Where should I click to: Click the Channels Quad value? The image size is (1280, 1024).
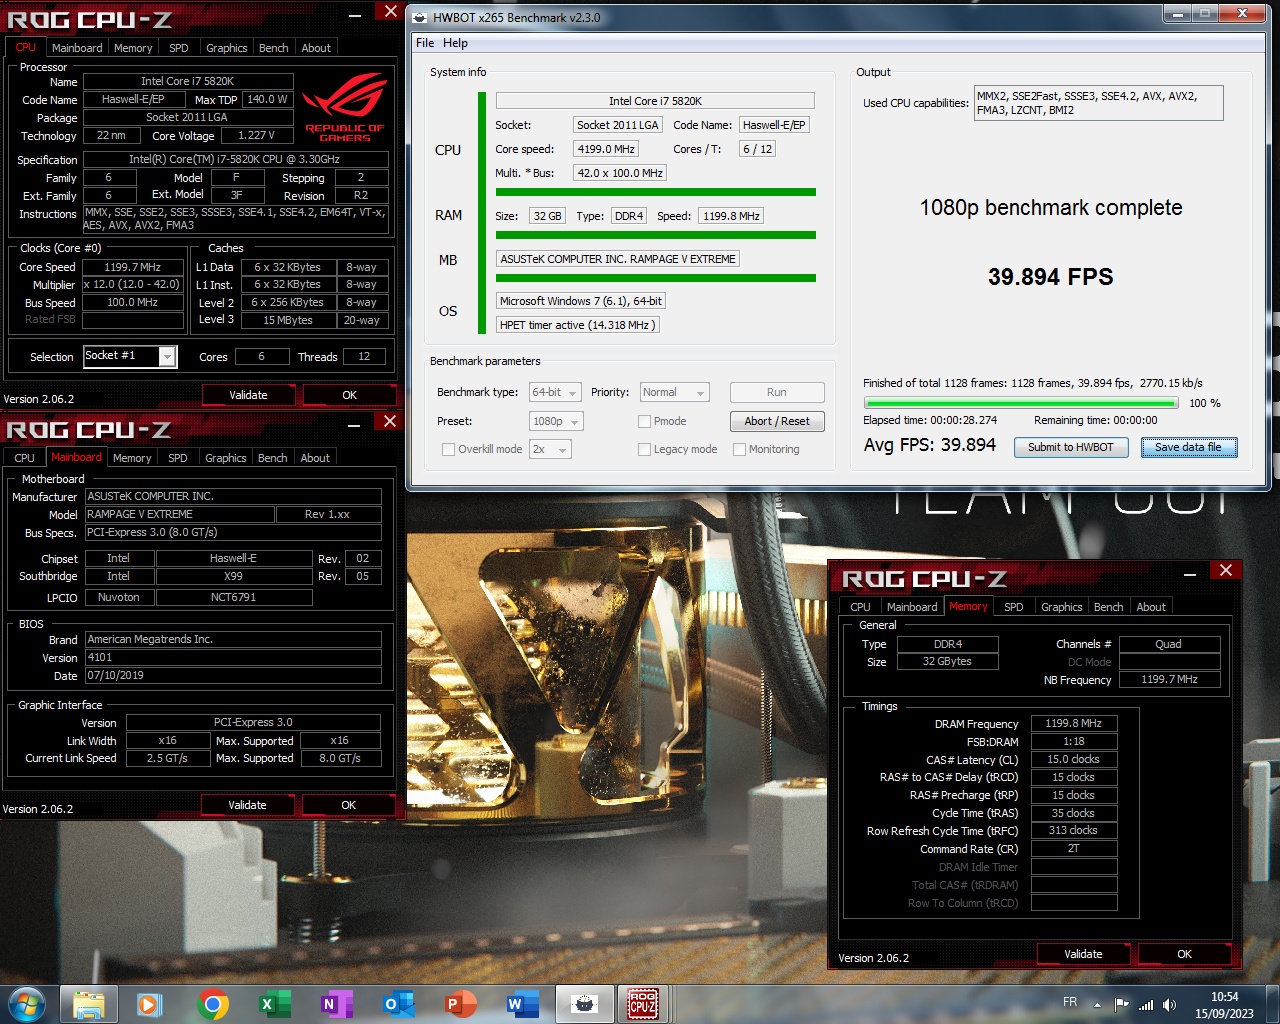click(x=1169, y=645)
